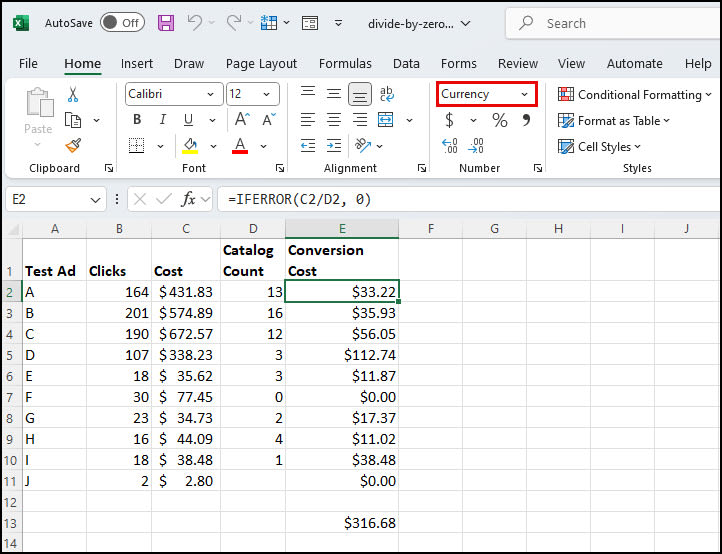Open the font size 12 dropdown
Image resolution: width=722 pixels, height=554 pixels.
coord(266,94)
